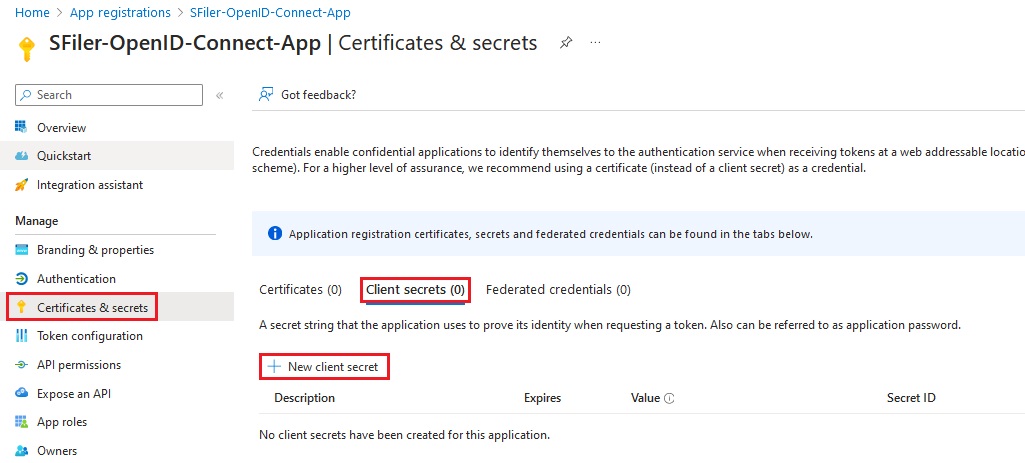Viewport: 1025px width, 463px height.
Task: Click the key icon beside the app title
Action: [x=26, y=48]
